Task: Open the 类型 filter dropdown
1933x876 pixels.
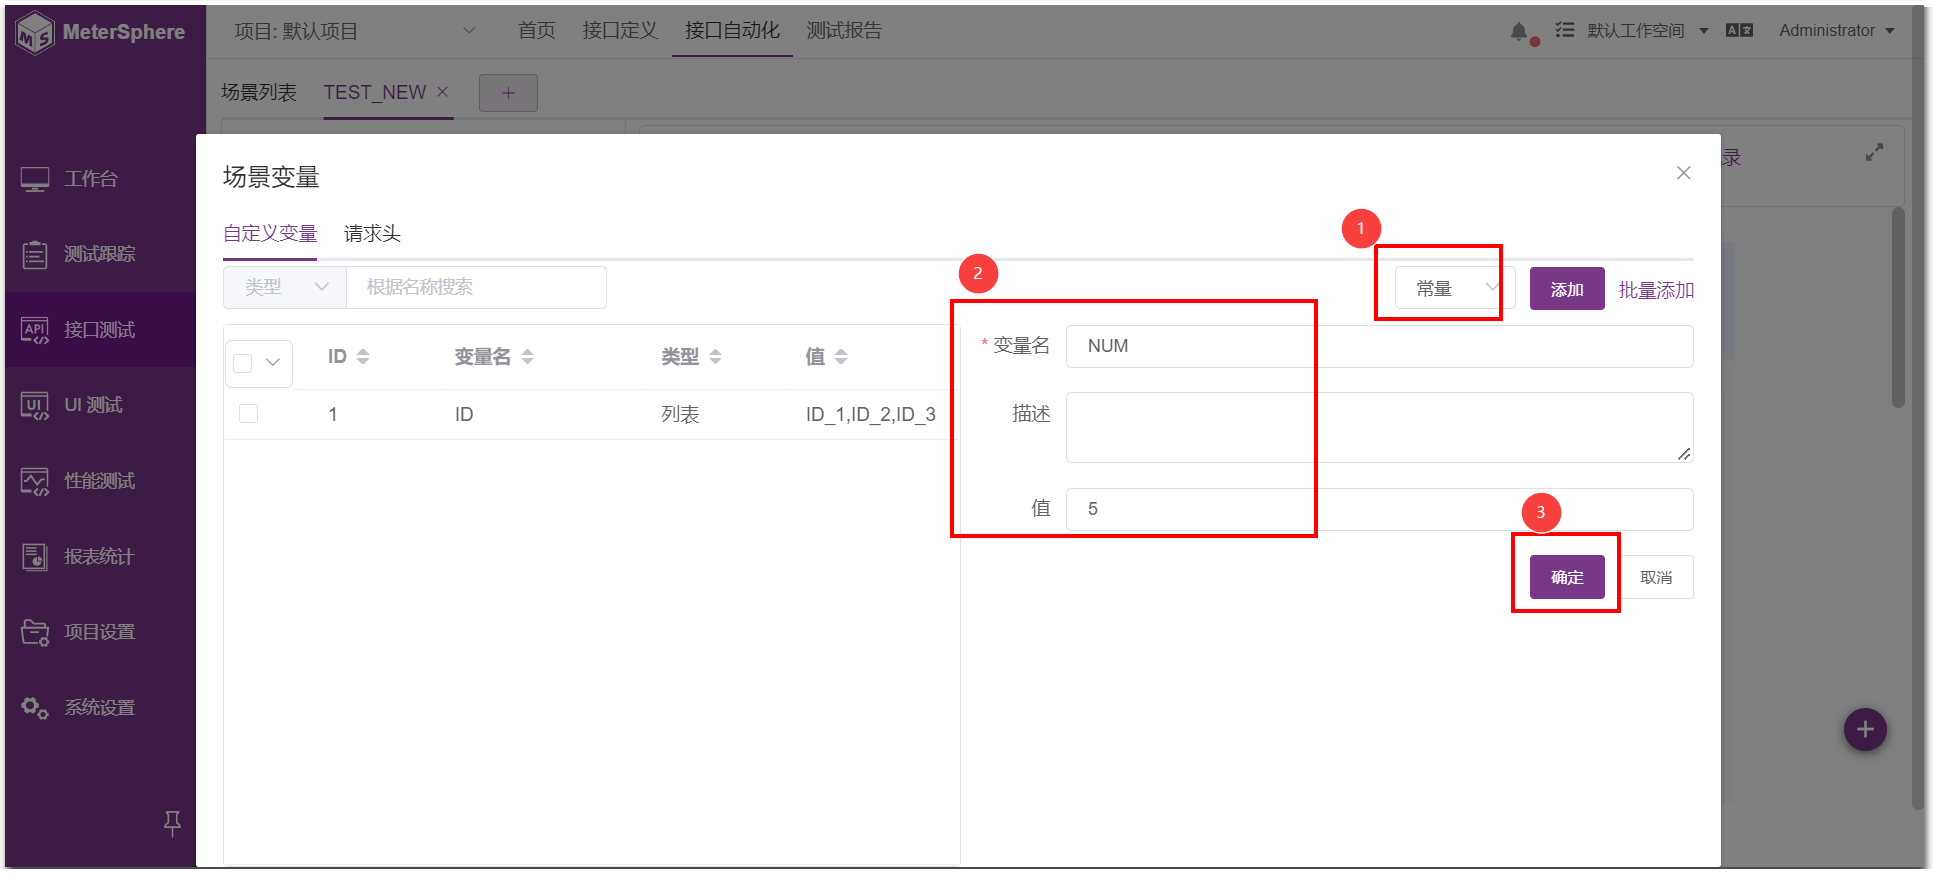Action: point(285,288)
